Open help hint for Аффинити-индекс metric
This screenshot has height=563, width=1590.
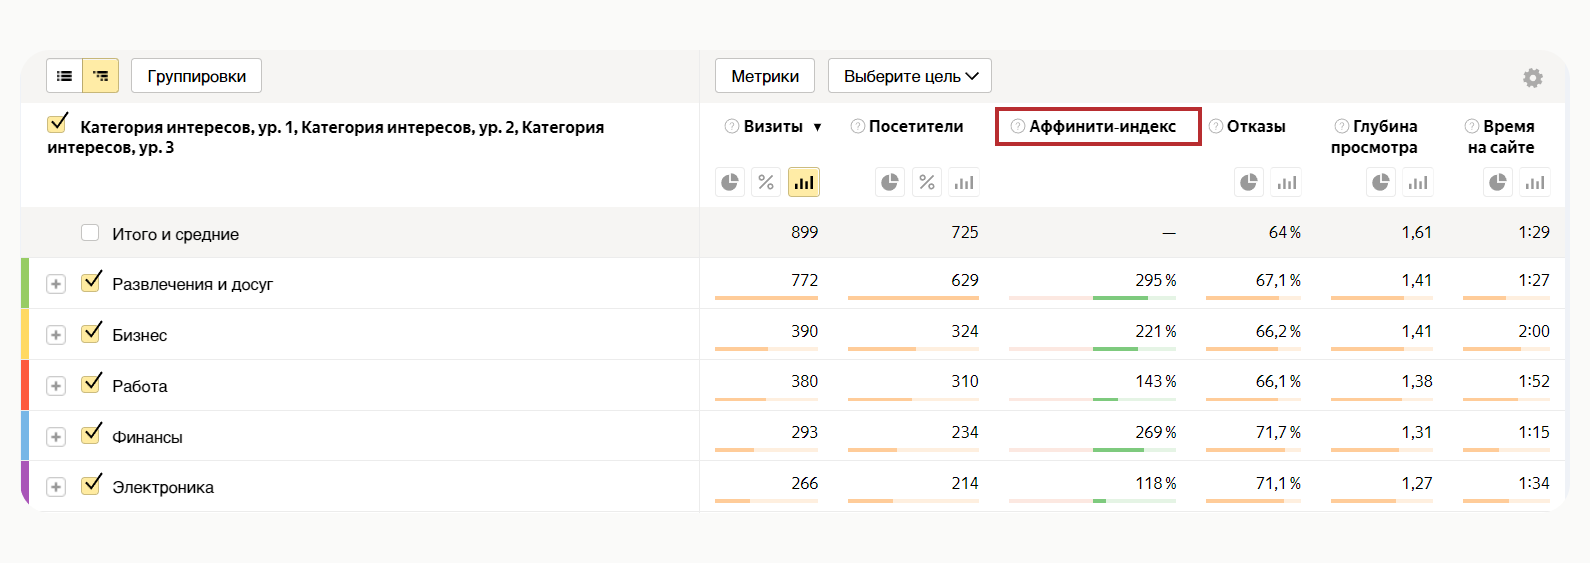pyautogui.click(x=1018, y=126)
